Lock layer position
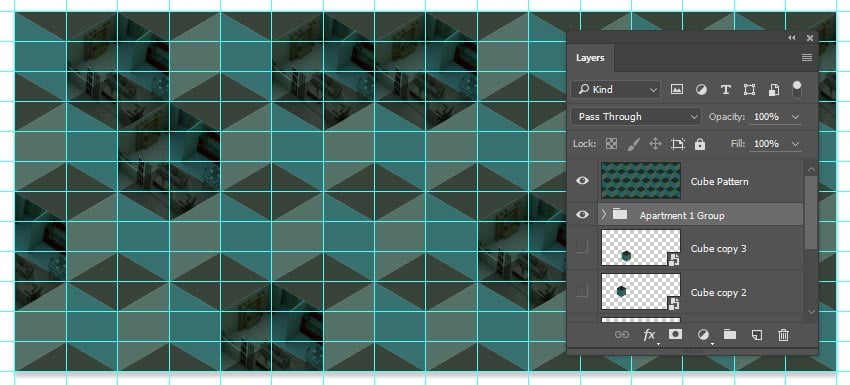This screenshot has height=385, width=850. point(655,144)
